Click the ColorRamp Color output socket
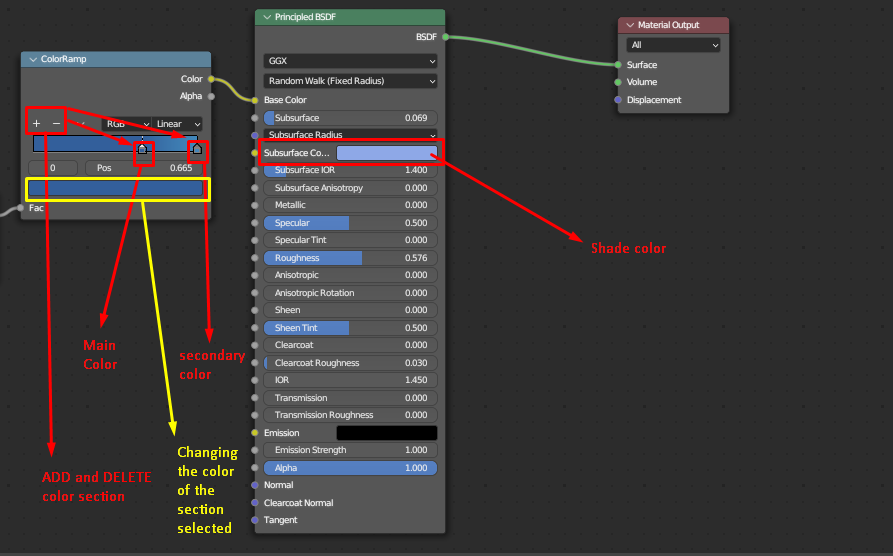Viewport: 893px width, 556px height. pos(211,79)
